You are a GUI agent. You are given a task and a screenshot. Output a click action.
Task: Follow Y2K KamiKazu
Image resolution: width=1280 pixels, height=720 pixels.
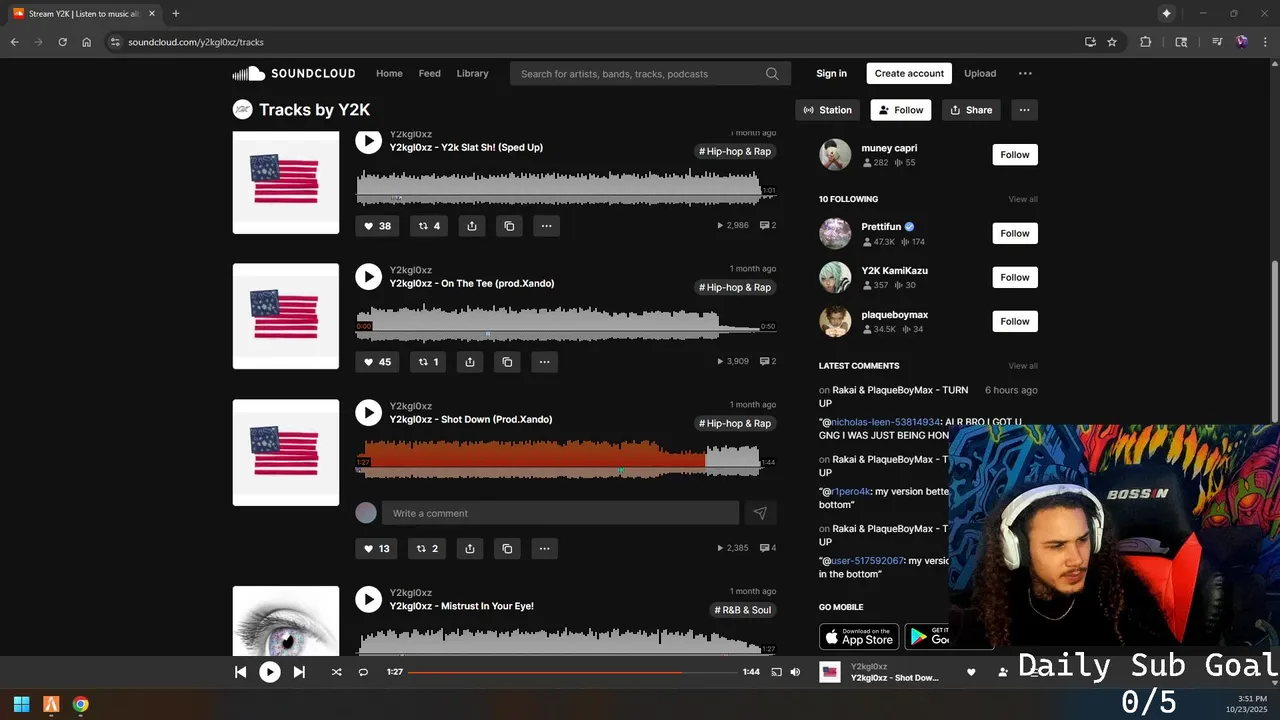coord(1015,277)
